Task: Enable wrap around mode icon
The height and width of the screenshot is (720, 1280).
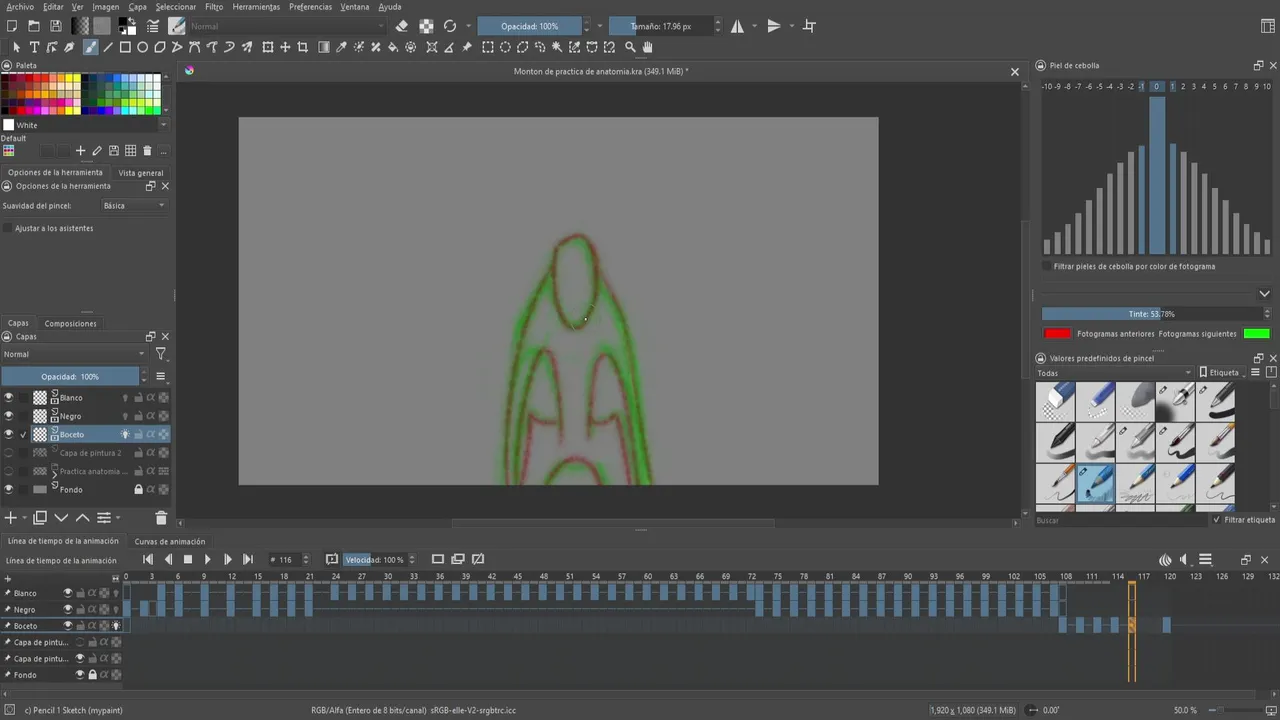Action: click(809, 26)
